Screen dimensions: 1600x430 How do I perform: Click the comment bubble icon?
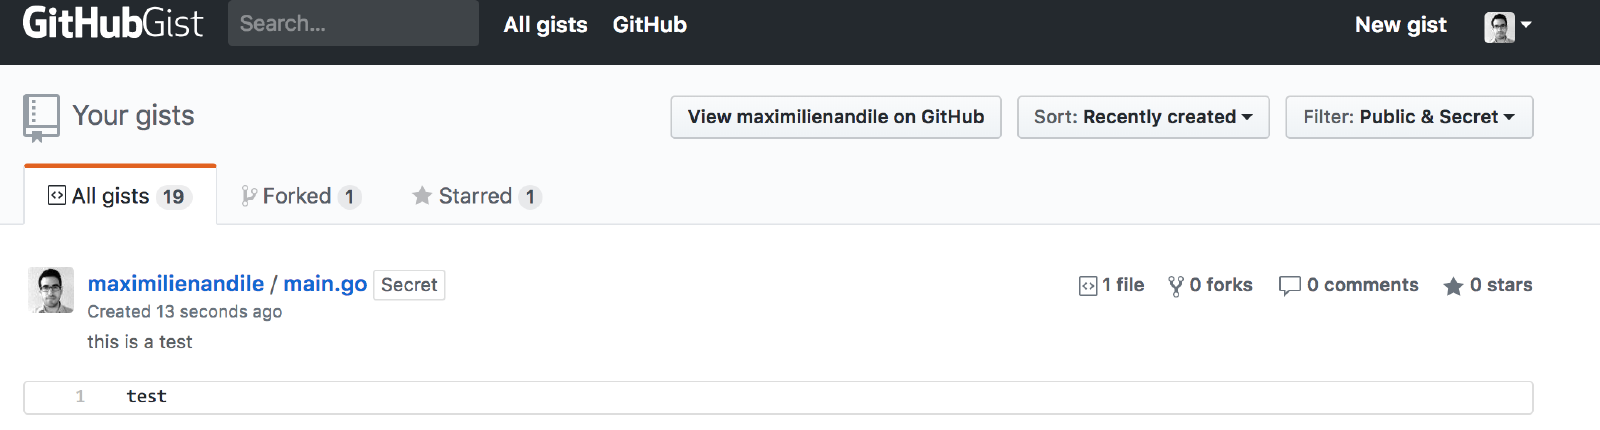click(1289, 286)
